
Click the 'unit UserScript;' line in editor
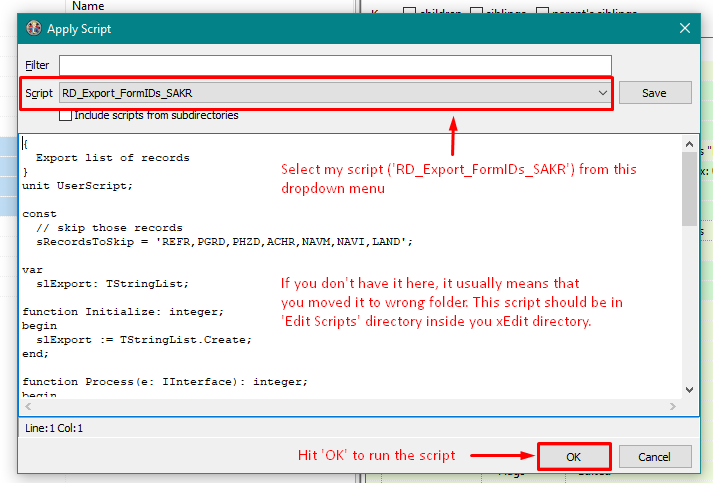[x=77, y=186]
